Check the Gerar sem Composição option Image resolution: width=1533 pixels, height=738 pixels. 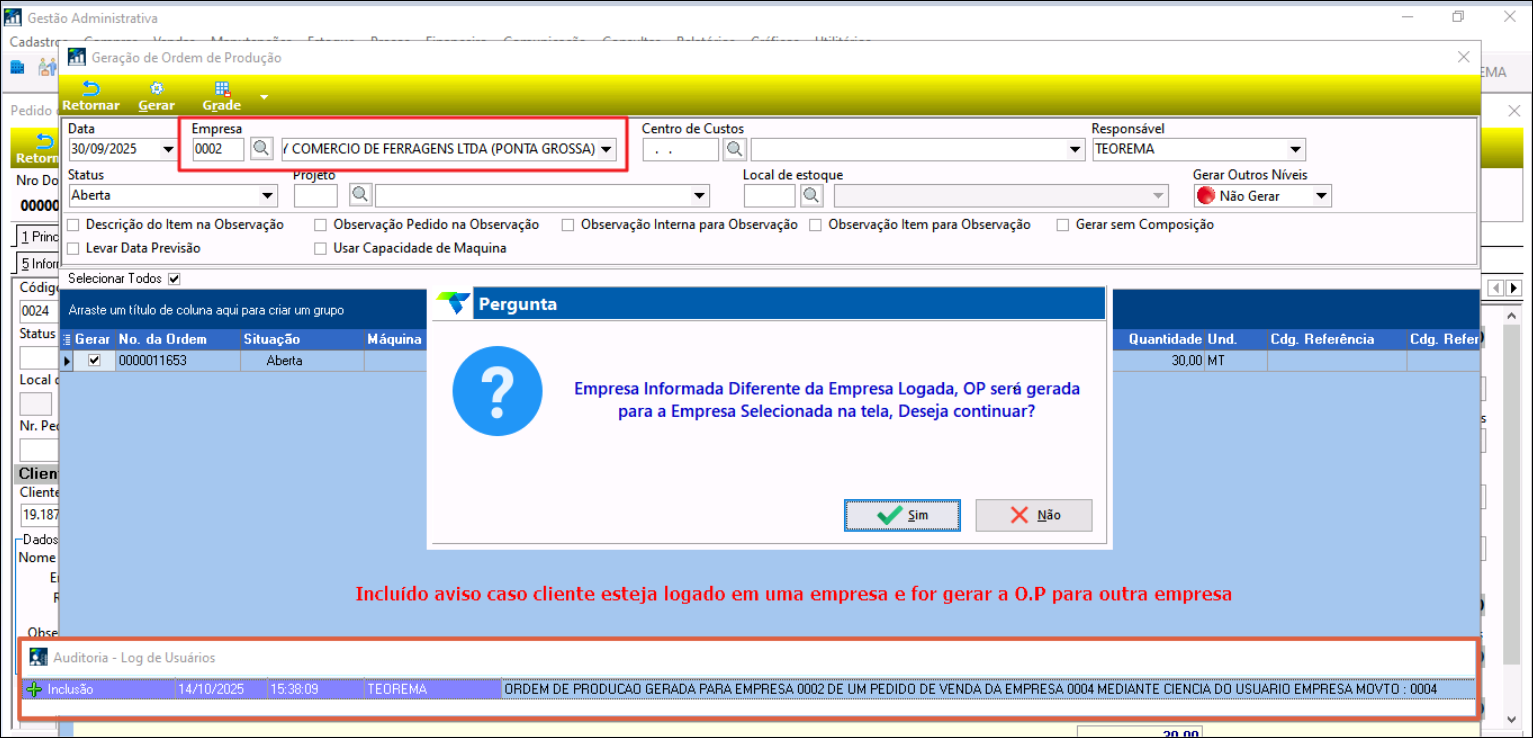[1062, 225]
